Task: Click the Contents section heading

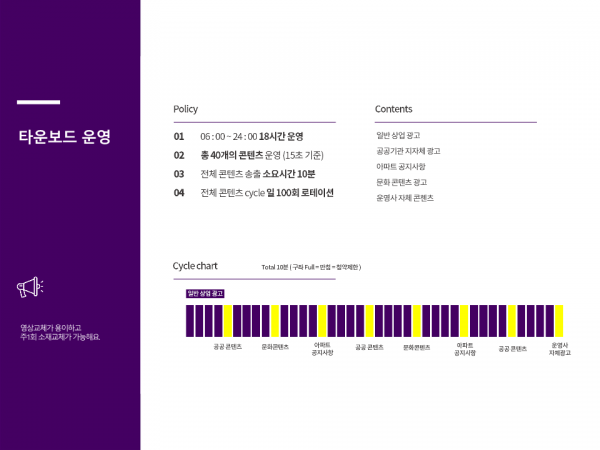Action: 393,109
